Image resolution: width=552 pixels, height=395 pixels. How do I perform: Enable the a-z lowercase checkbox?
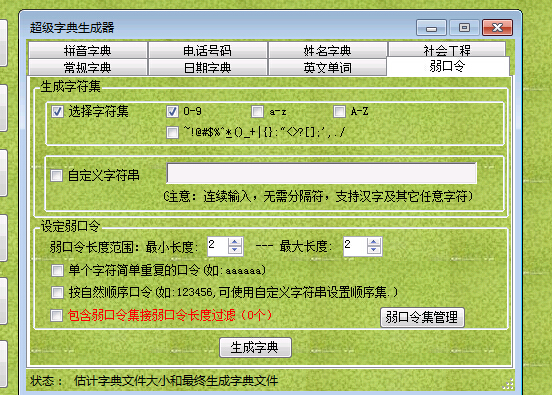[x=257, y=112]
